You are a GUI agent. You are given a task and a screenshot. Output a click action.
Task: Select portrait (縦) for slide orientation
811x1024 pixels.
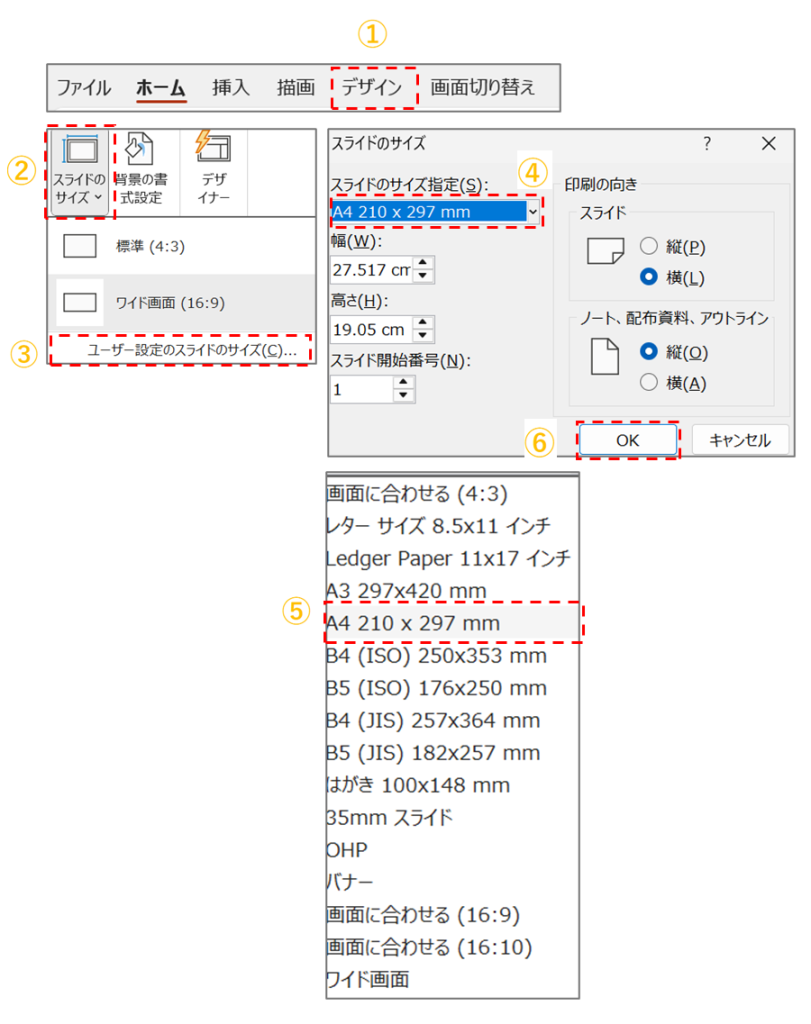click(x=648, y=246)
